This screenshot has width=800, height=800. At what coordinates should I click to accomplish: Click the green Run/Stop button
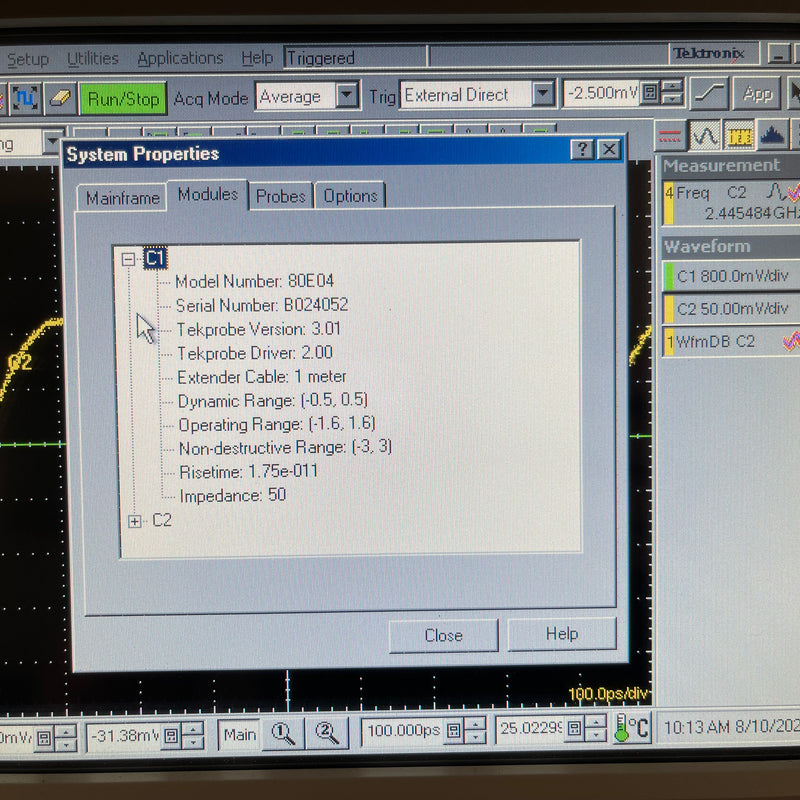[x=123, y=98]
